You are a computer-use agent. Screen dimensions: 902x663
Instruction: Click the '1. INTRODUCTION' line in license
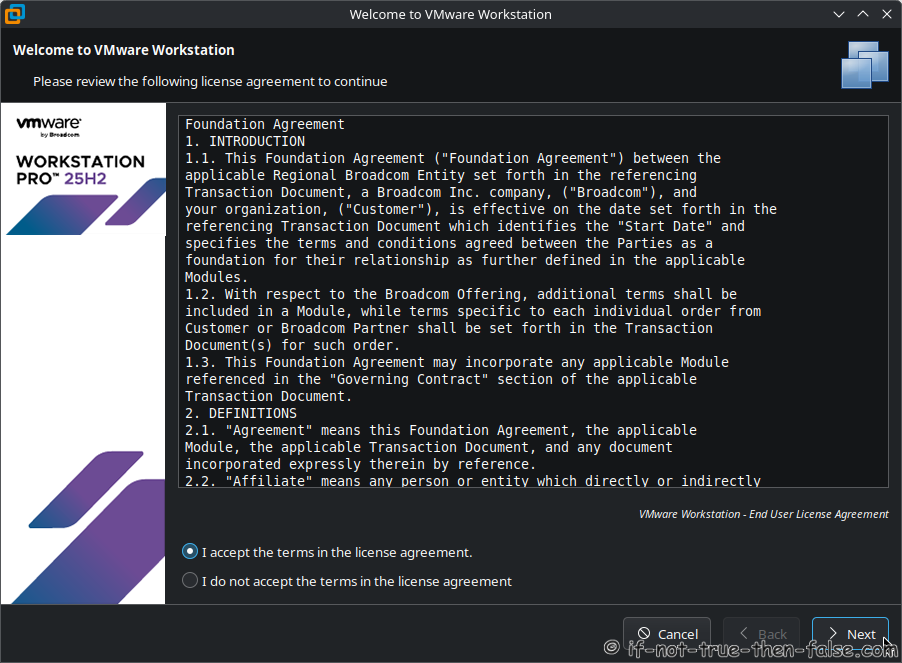pyautogui.click(x=244, y=141)
